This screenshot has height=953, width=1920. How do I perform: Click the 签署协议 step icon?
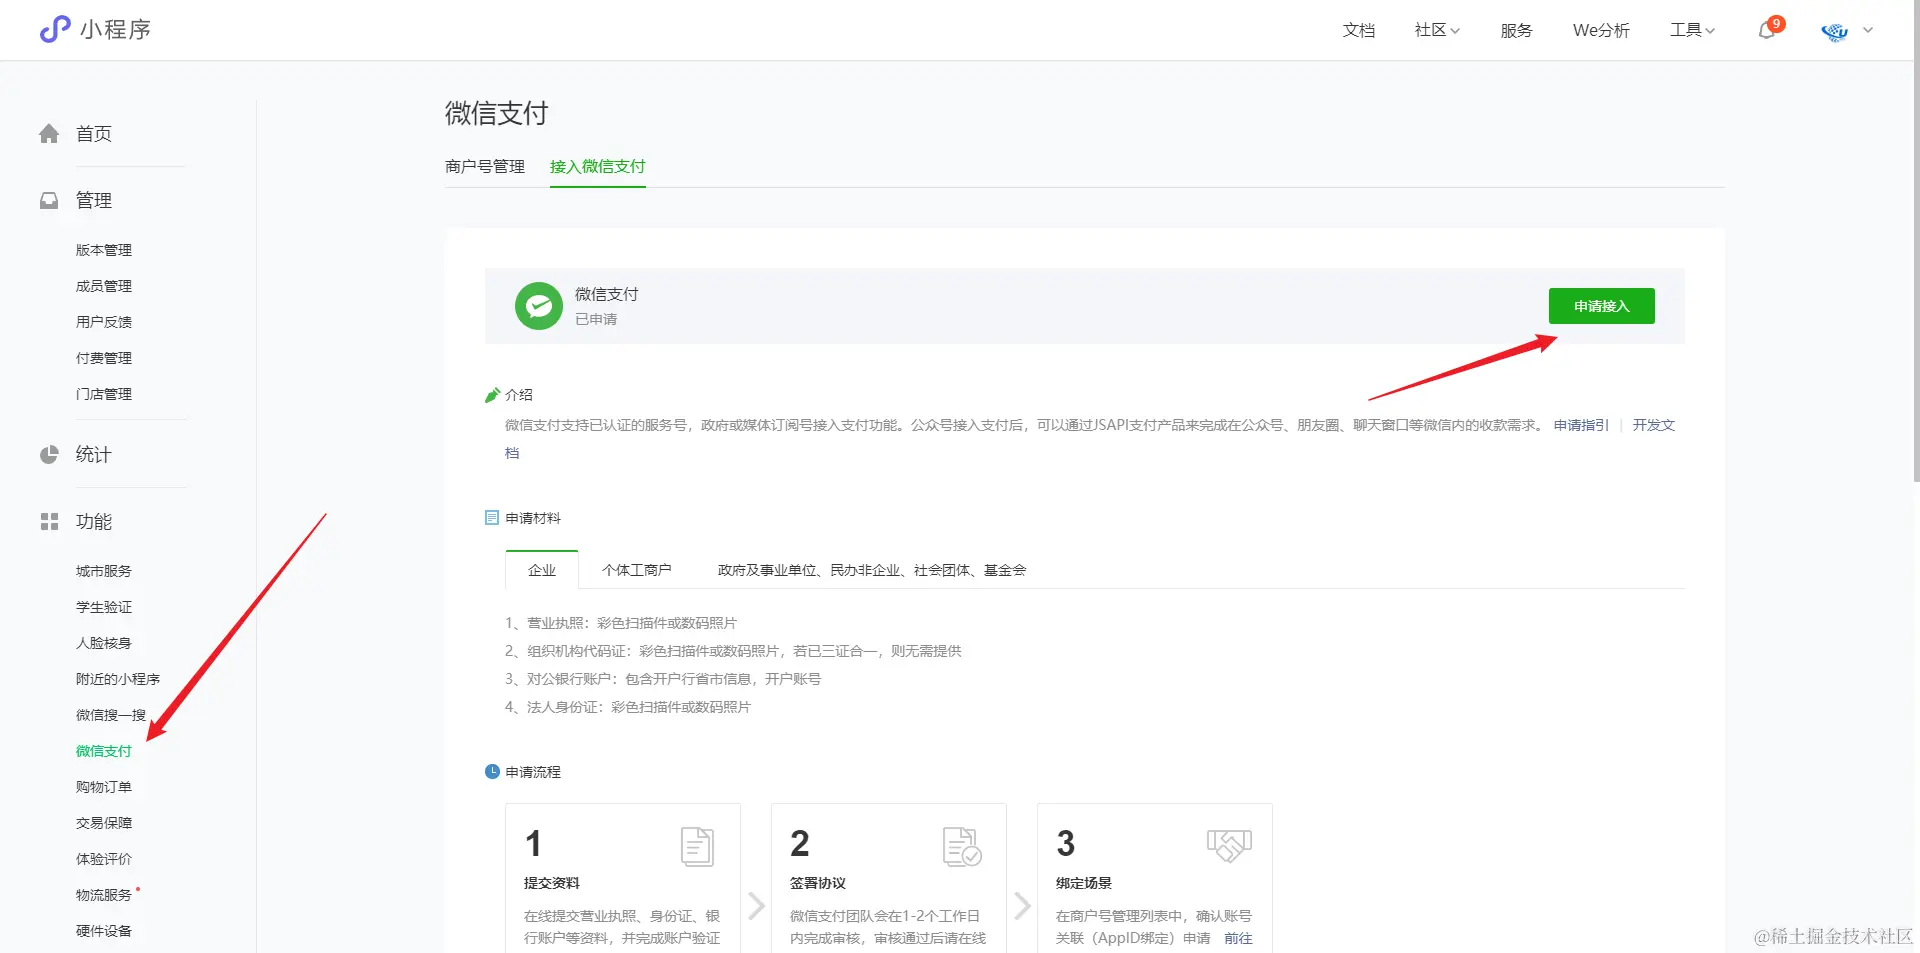pos(962,846)
